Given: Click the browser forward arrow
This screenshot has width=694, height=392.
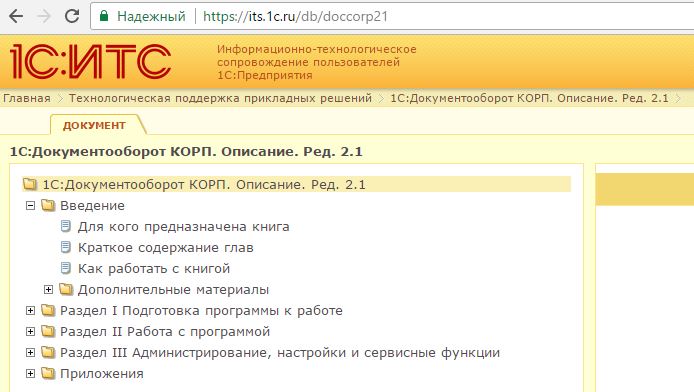Looking at the screenshot, I should coord(44,16).
